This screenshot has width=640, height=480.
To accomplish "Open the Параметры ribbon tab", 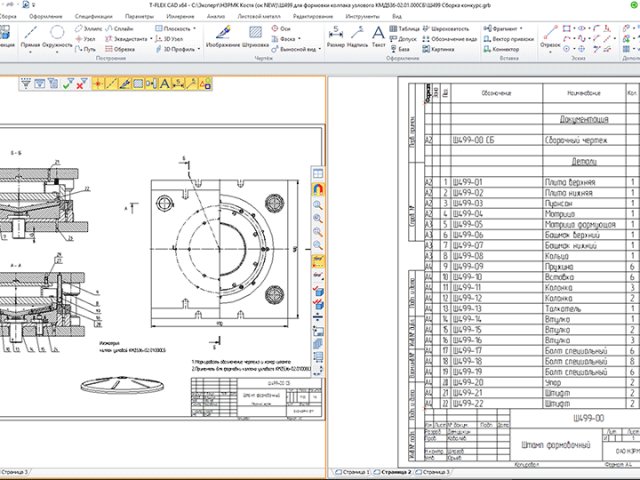I will pyautogui.click(x=139, y=16).
